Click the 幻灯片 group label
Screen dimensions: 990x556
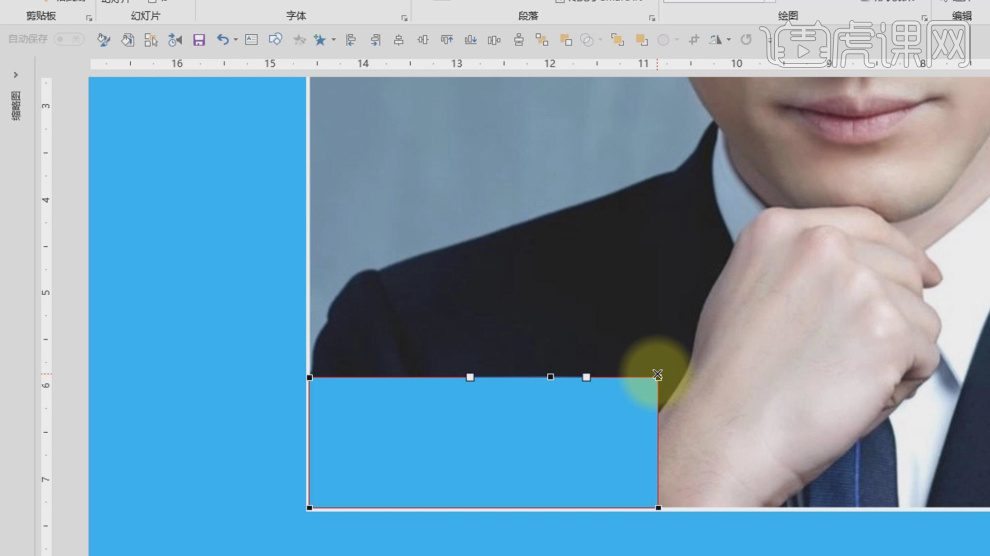146,16
